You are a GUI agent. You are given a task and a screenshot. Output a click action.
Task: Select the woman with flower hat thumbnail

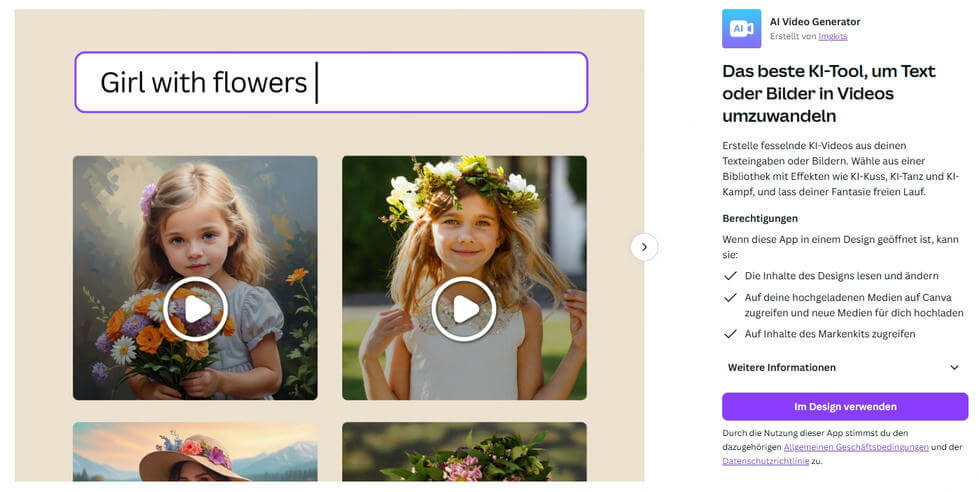click(195, 451)
